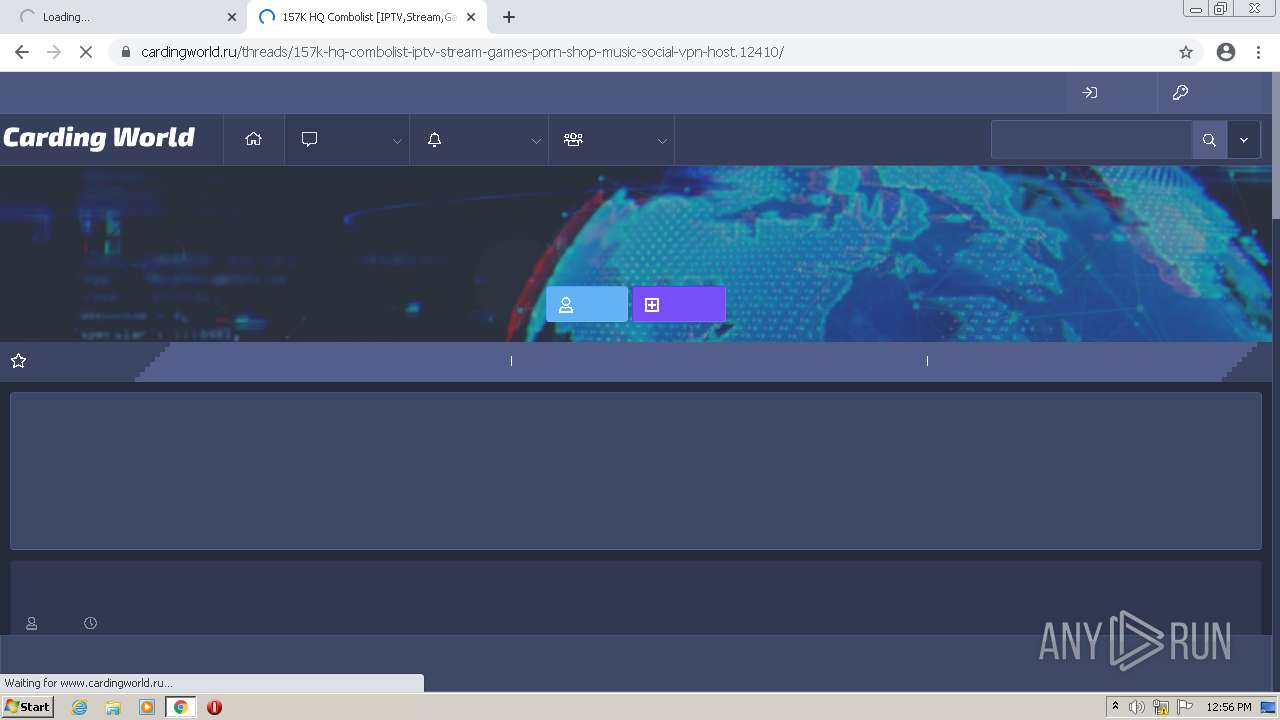Open Windows Explorer folder from taskbar
This screenshot has width=1280, height=720.
tap(113, 707)
